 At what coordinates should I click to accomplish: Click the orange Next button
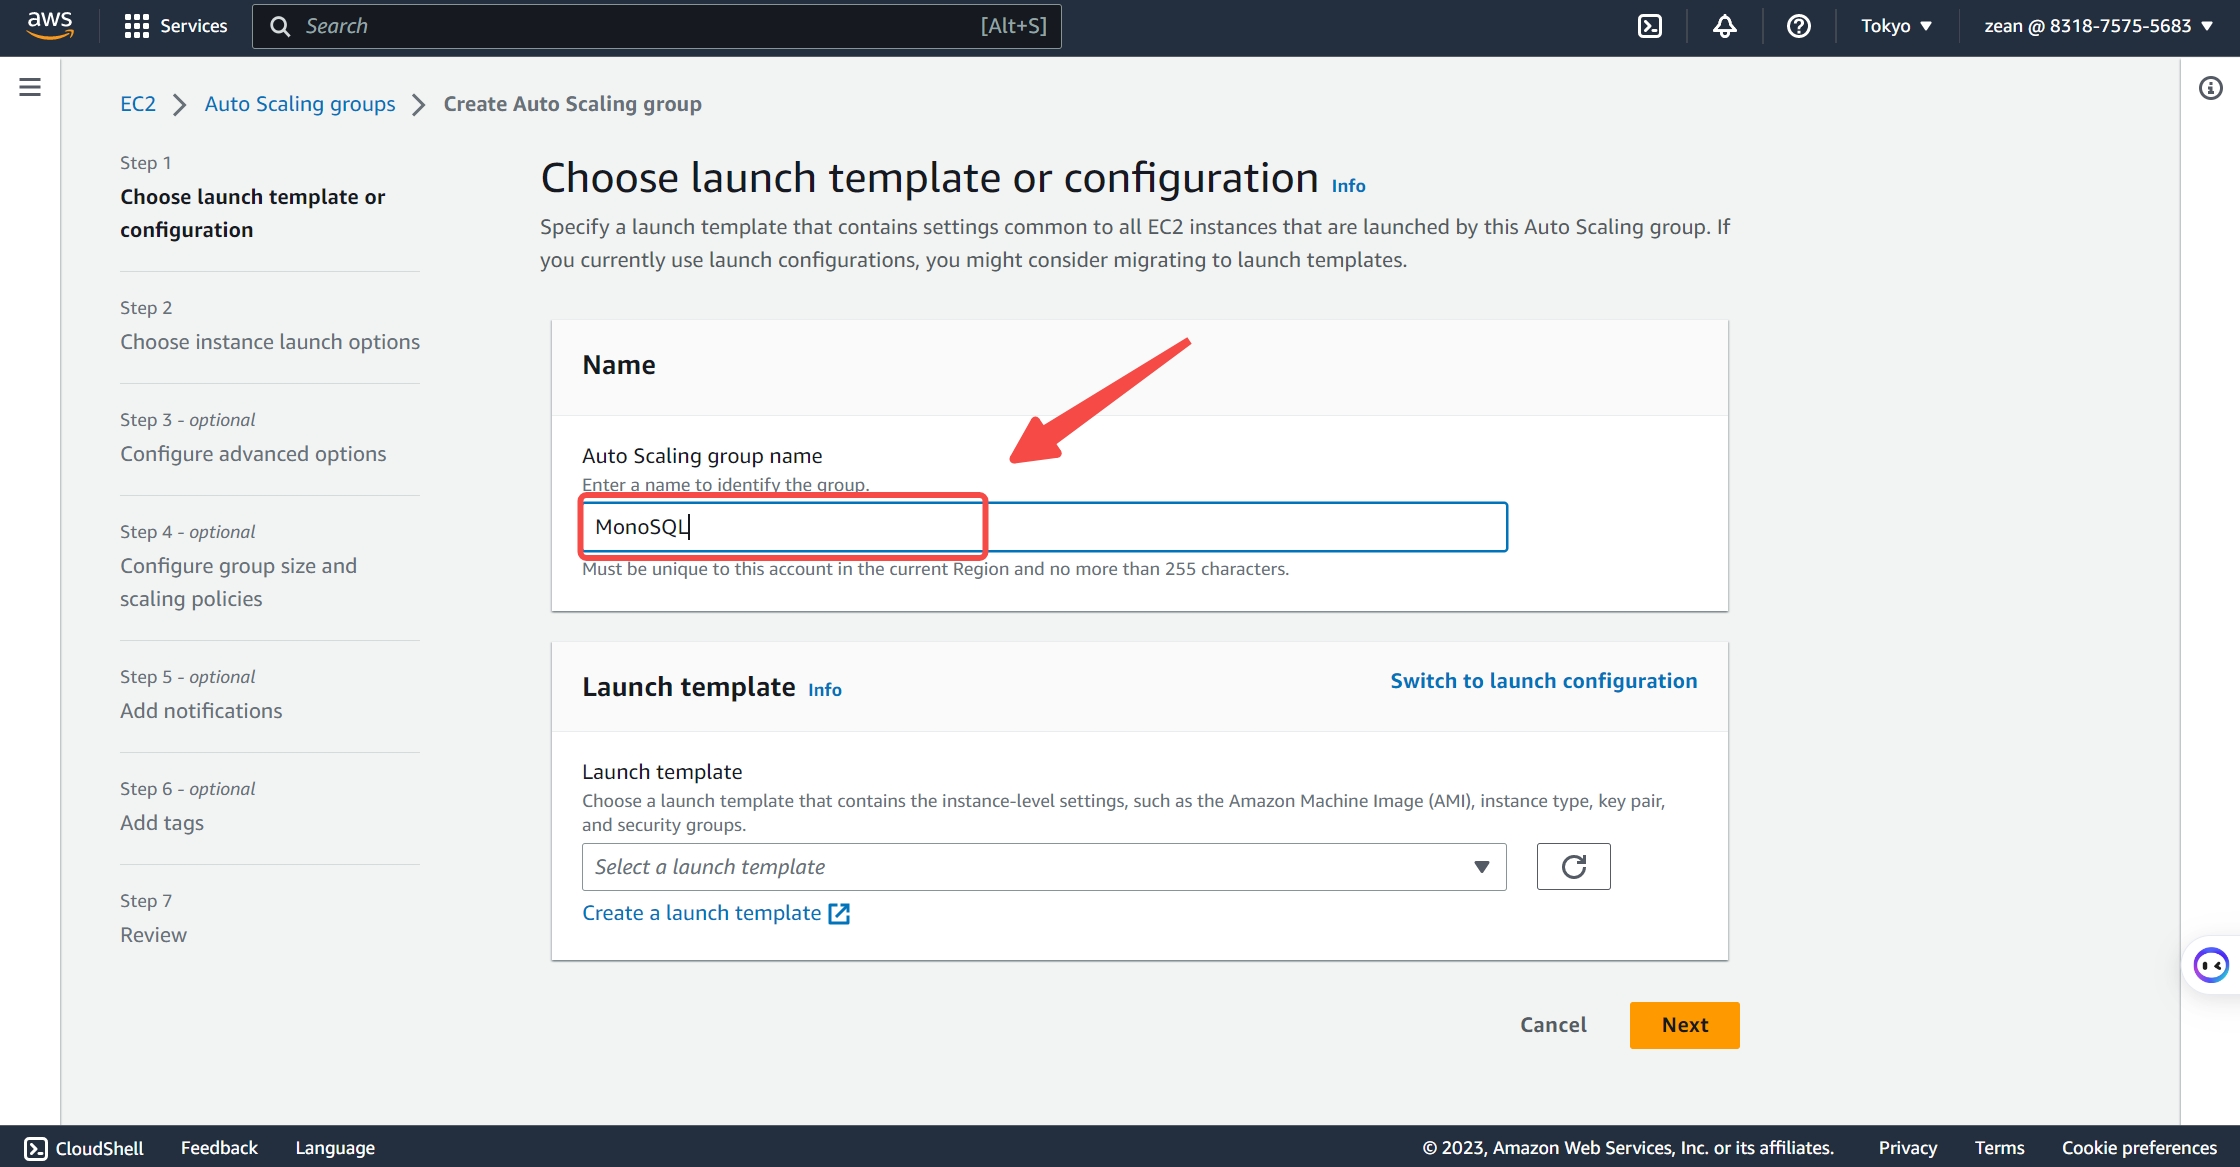(1685, 1025)
